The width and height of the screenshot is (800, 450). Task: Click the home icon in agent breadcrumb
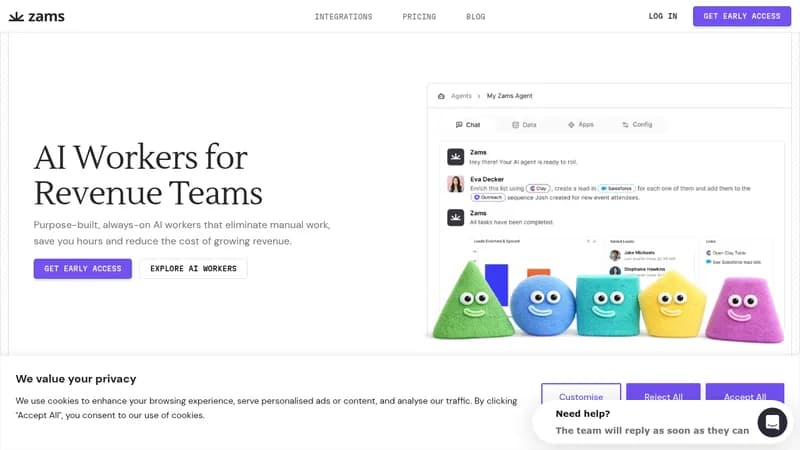click(x=441, y=96)
